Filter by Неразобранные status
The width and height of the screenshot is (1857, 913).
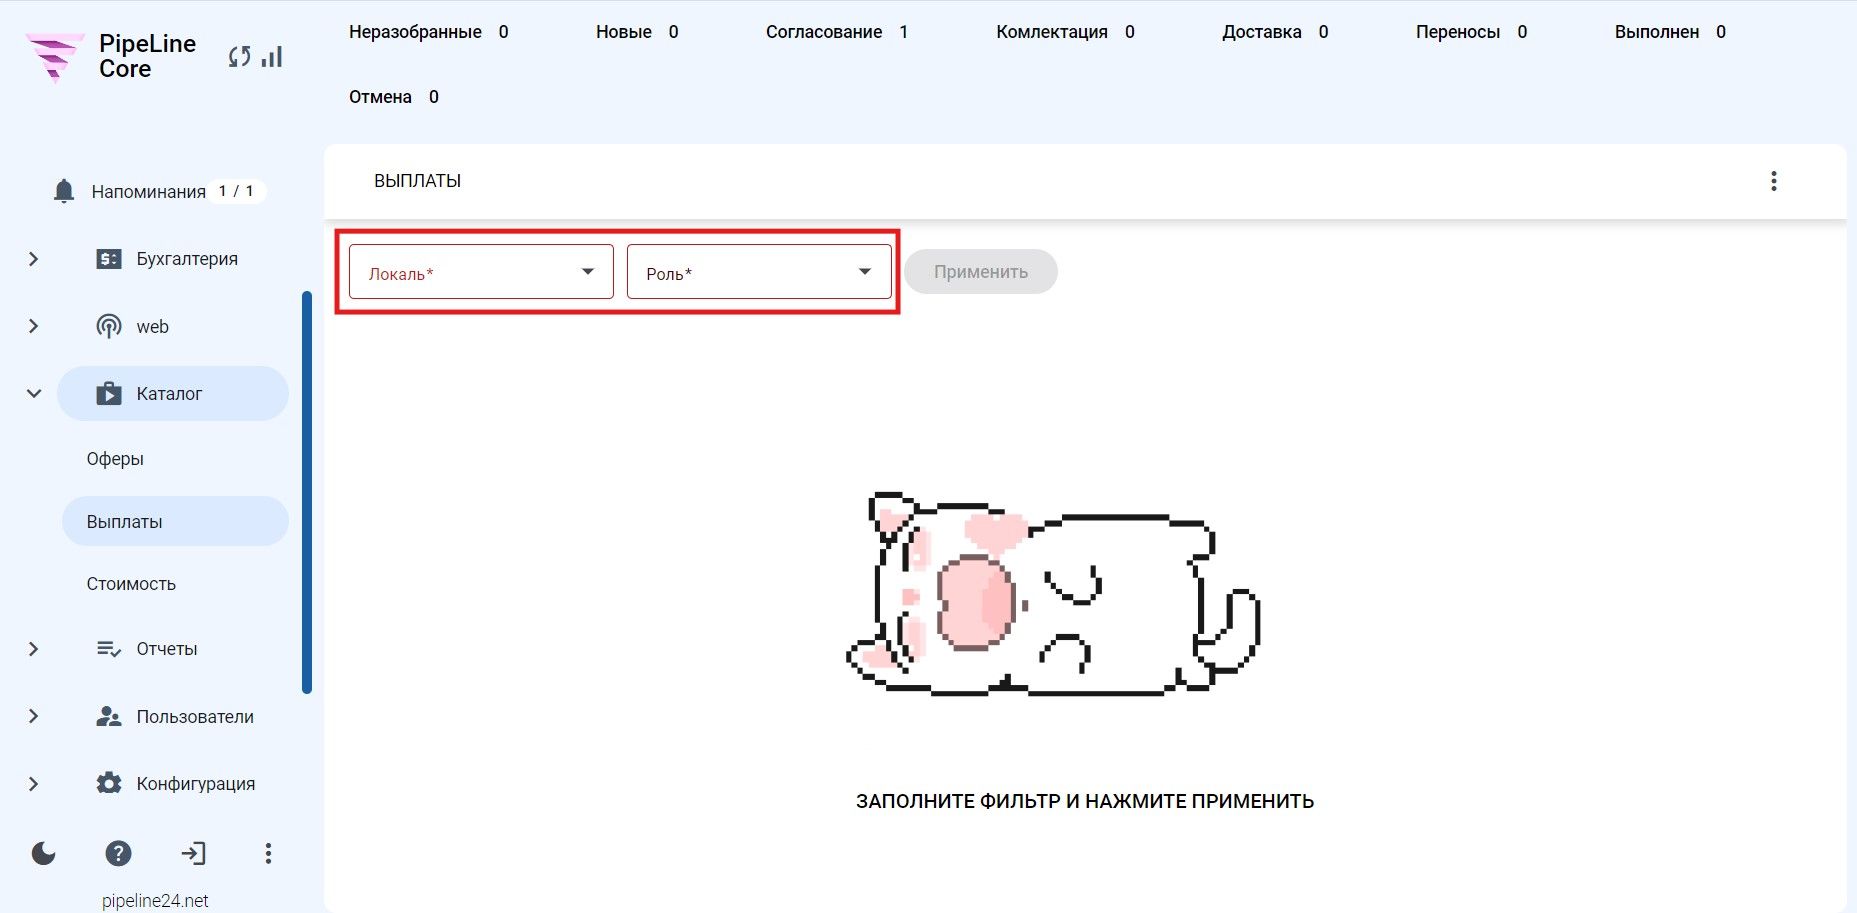429,32
